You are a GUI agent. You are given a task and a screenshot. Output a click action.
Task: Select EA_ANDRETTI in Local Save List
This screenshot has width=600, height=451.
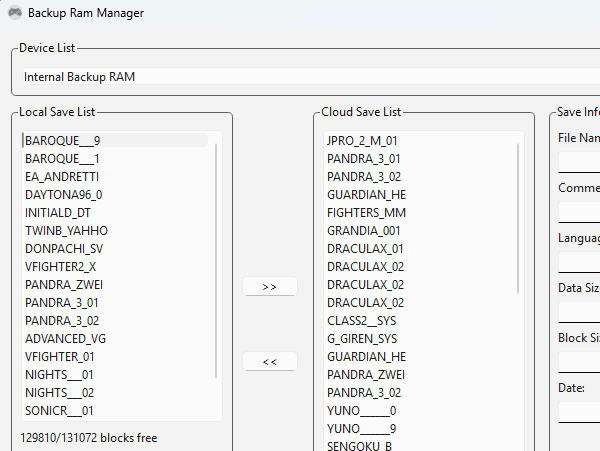pyautogui.click(x=115, y=176)
